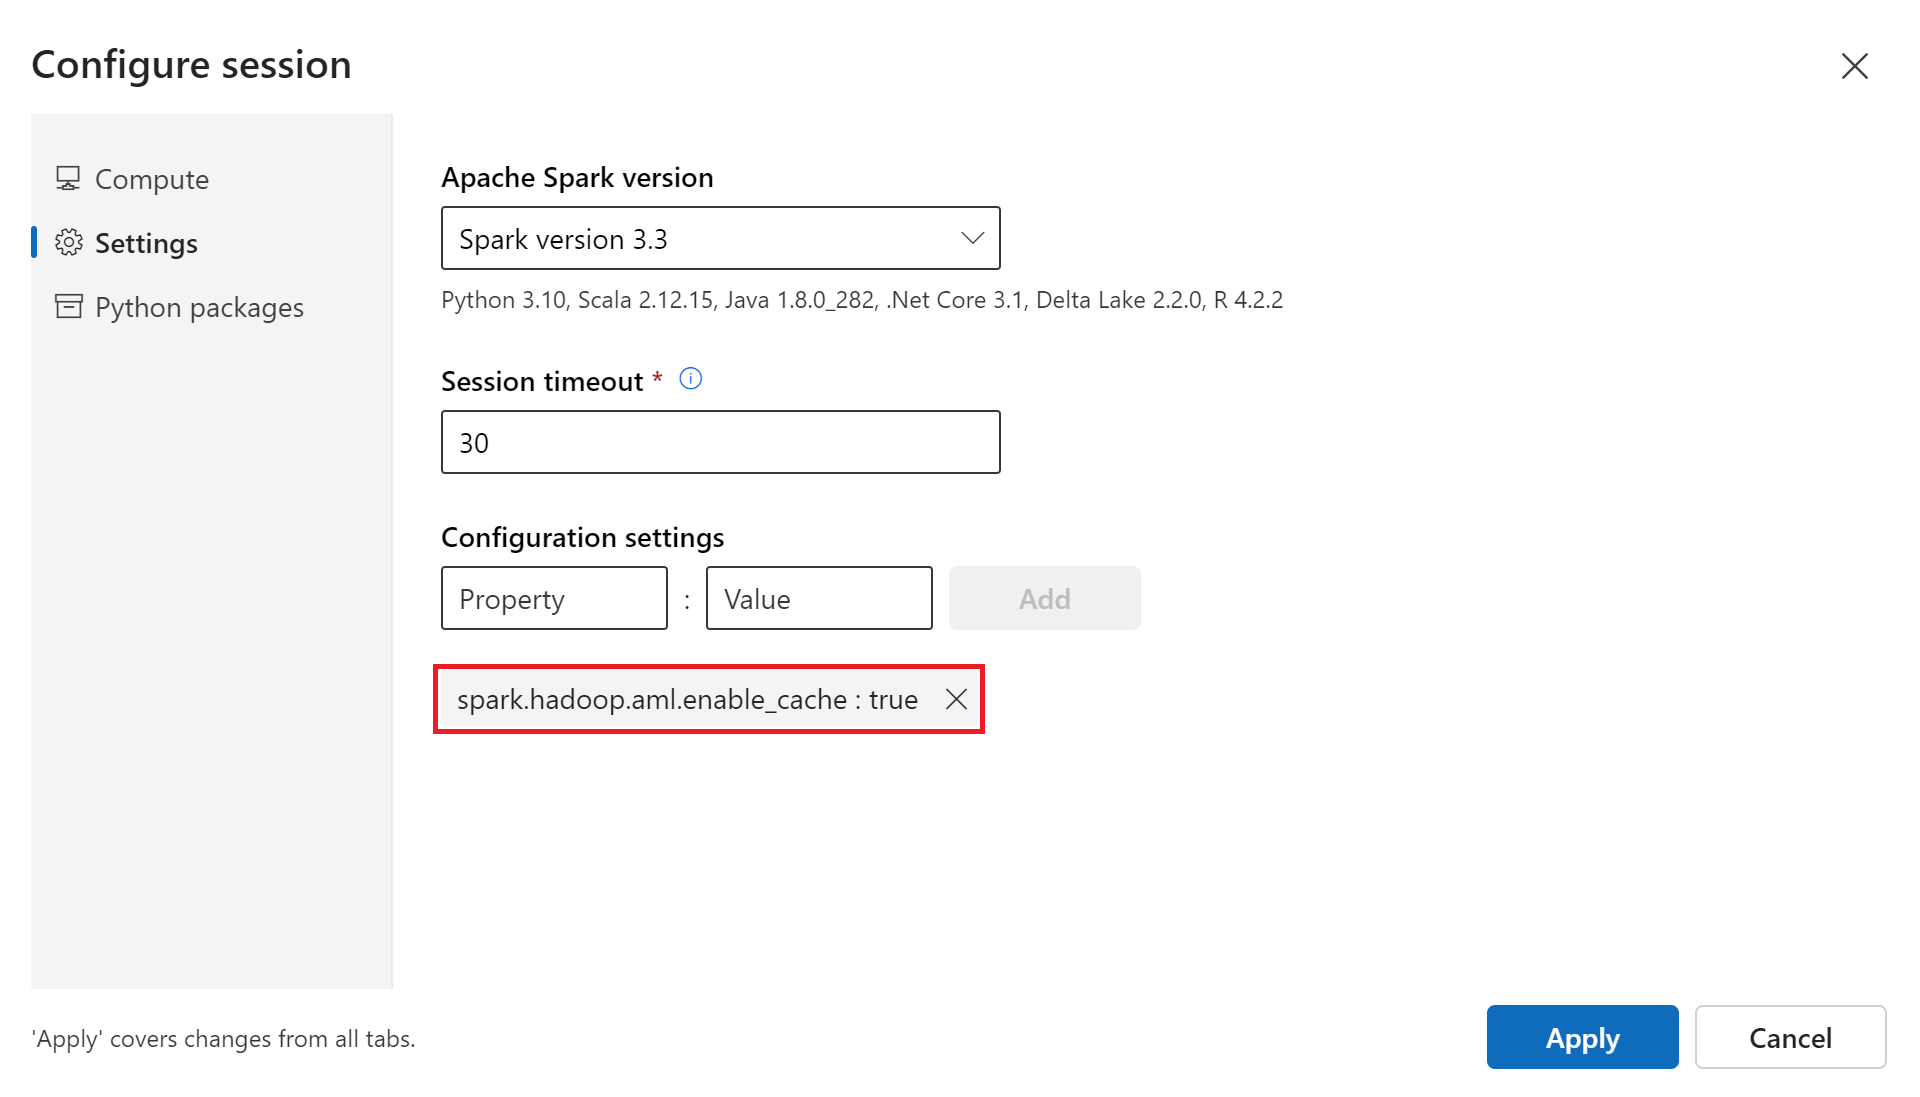The width and height of the screenshot is (1920, 1097).
Task: Show the Session timeout info tooltip icon
Action: [691, 379]
